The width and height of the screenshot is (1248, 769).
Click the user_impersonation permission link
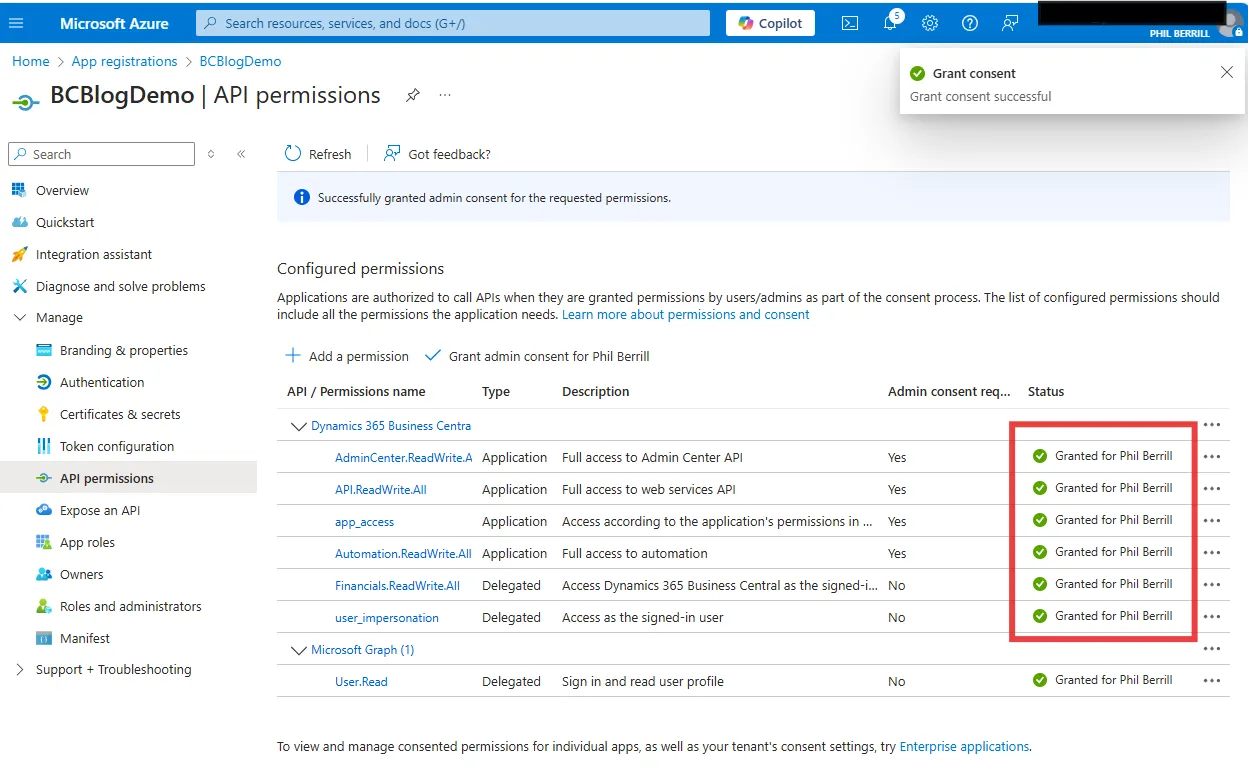click(x=387, y=618)
